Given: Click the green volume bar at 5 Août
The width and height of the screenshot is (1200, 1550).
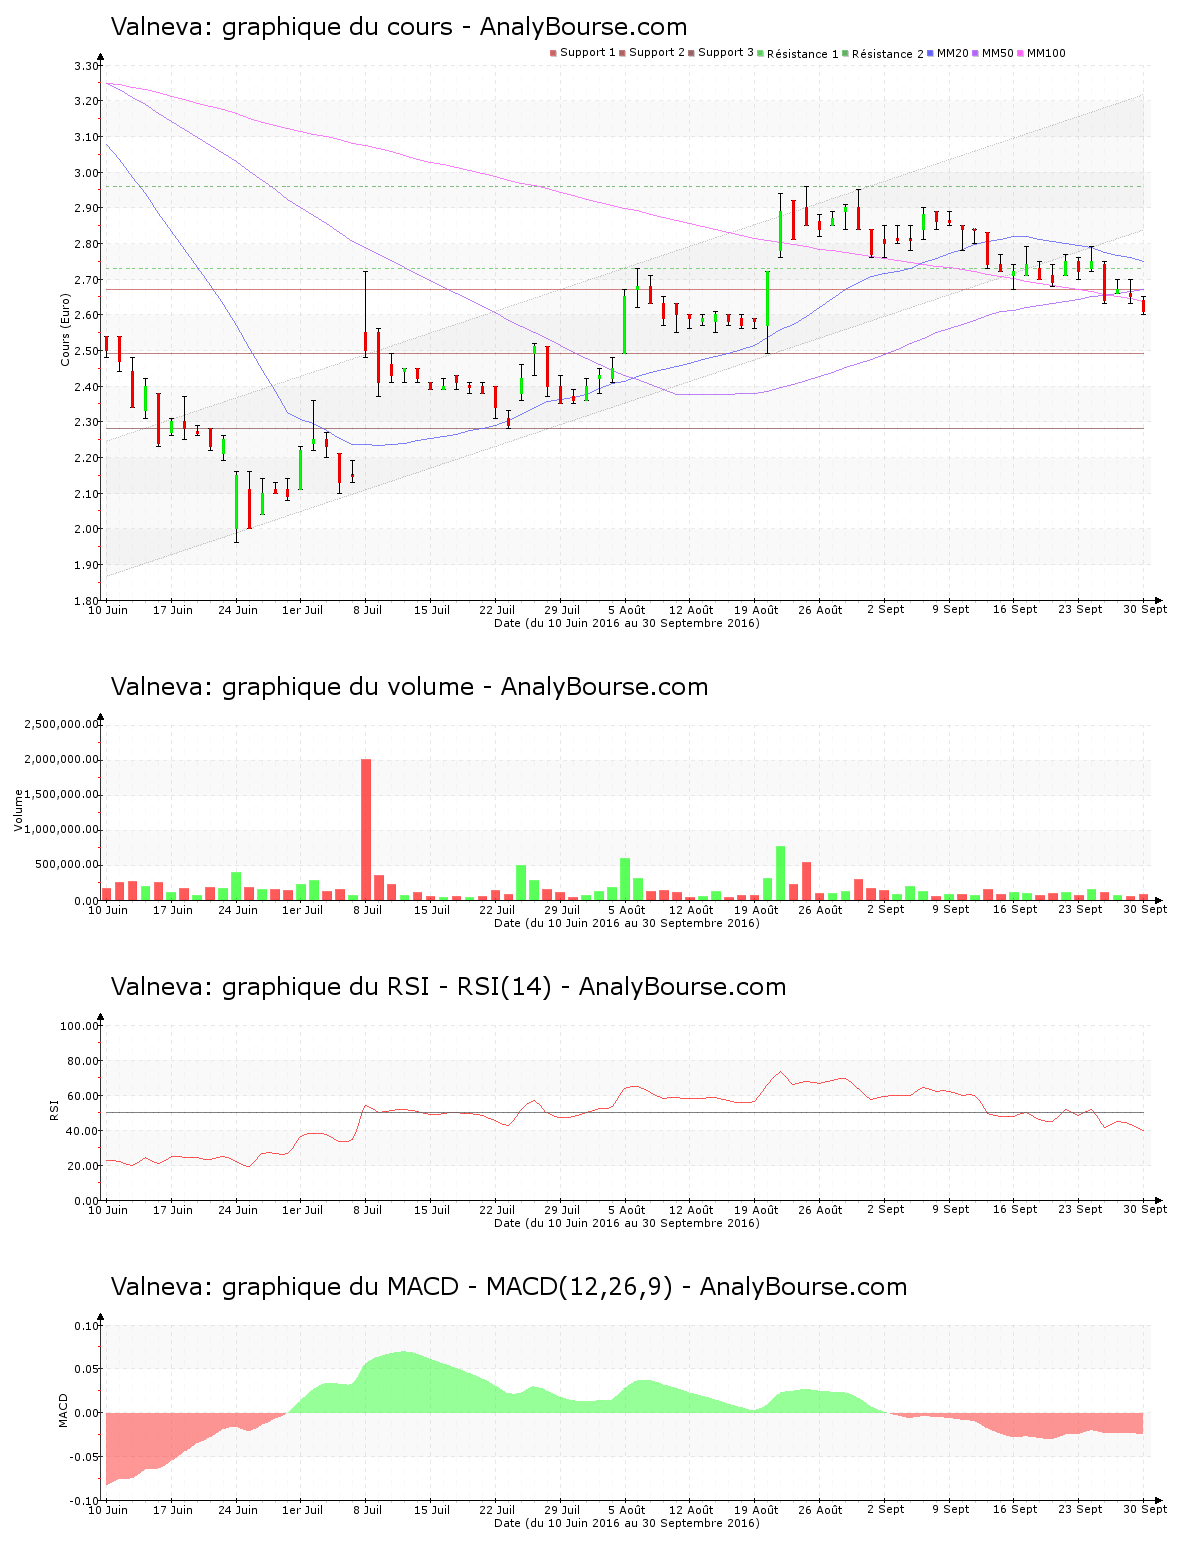Looking at the screenshot, I should pos(625,879).
